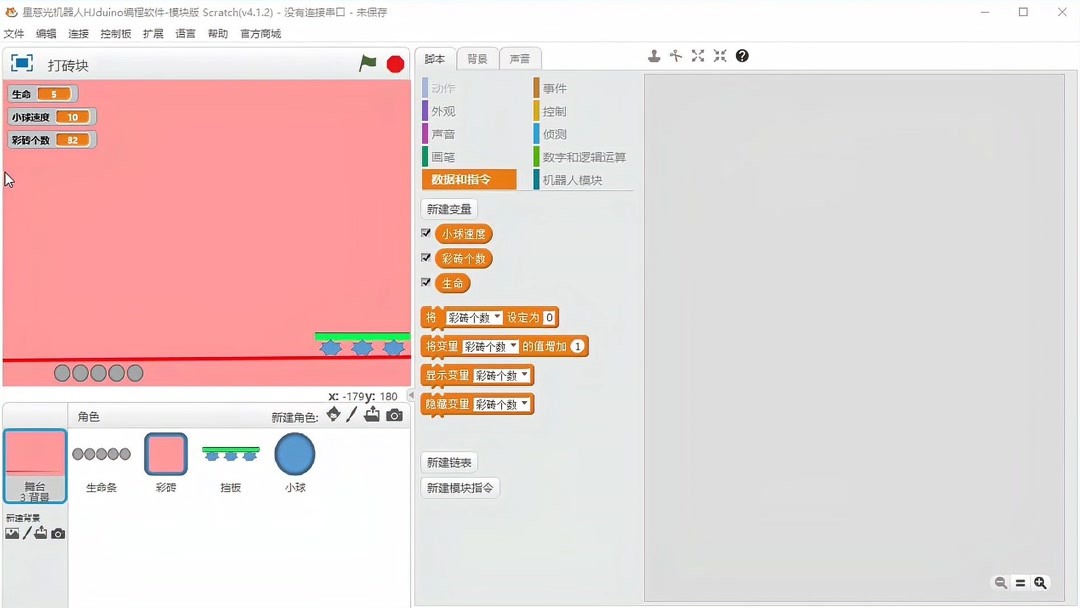The width and height of the screenshot is (1080, 608).
Task: Click the 新建变量 button
Action: pos(448,208)
